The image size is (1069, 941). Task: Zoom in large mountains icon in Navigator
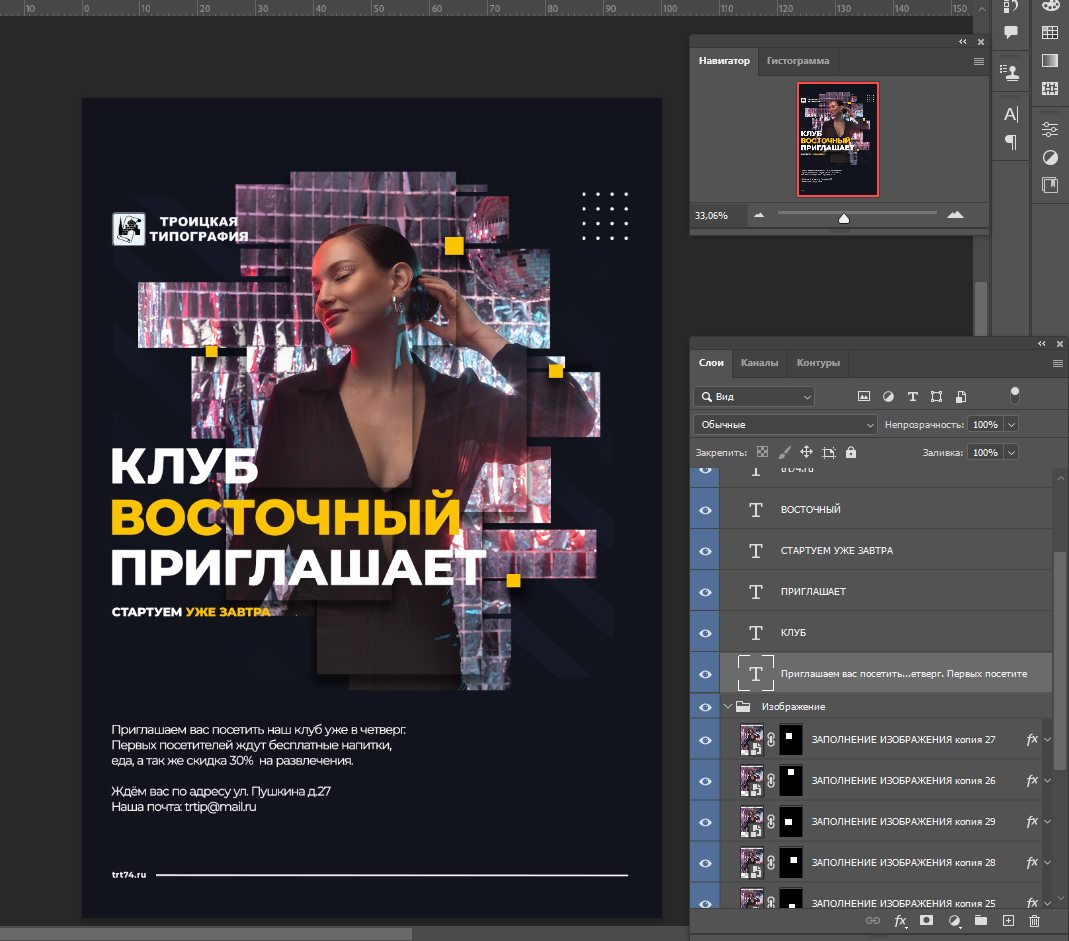pos(956,215)
